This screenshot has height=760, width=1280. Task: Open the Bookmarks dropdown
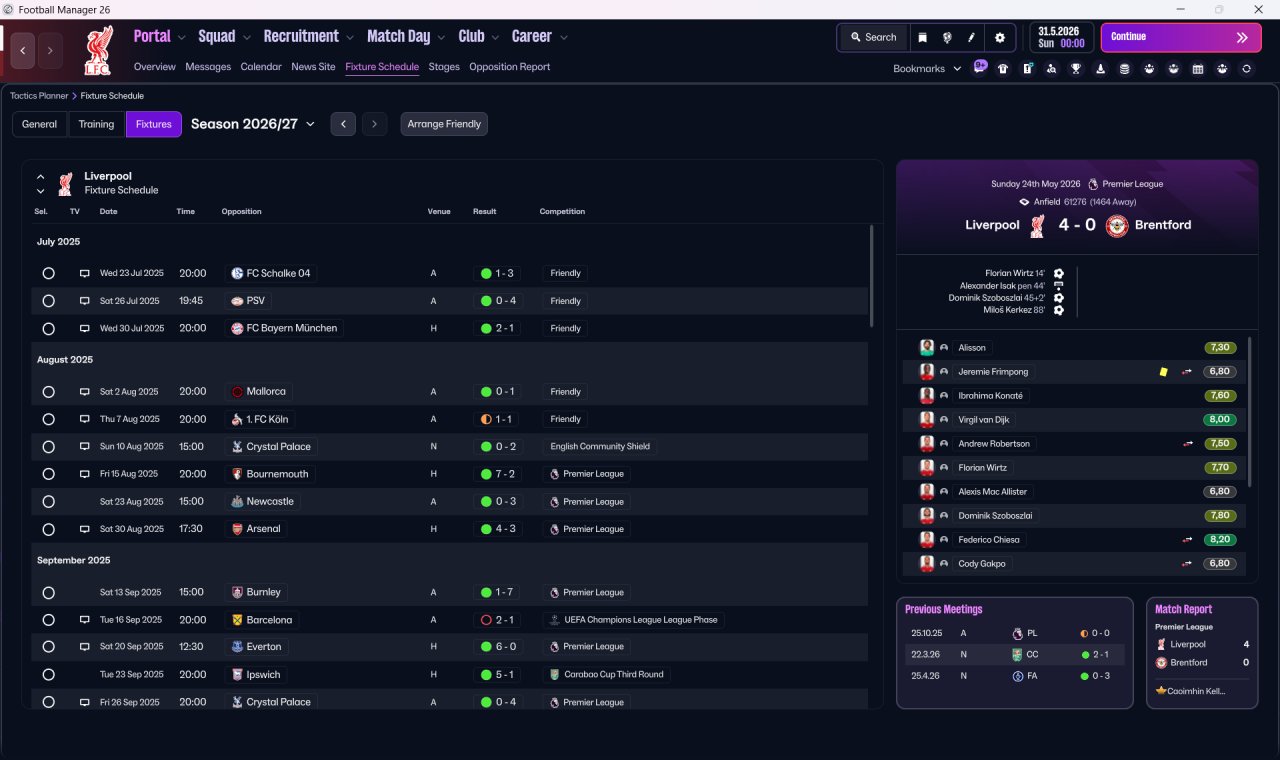click(x=927, y=69)
